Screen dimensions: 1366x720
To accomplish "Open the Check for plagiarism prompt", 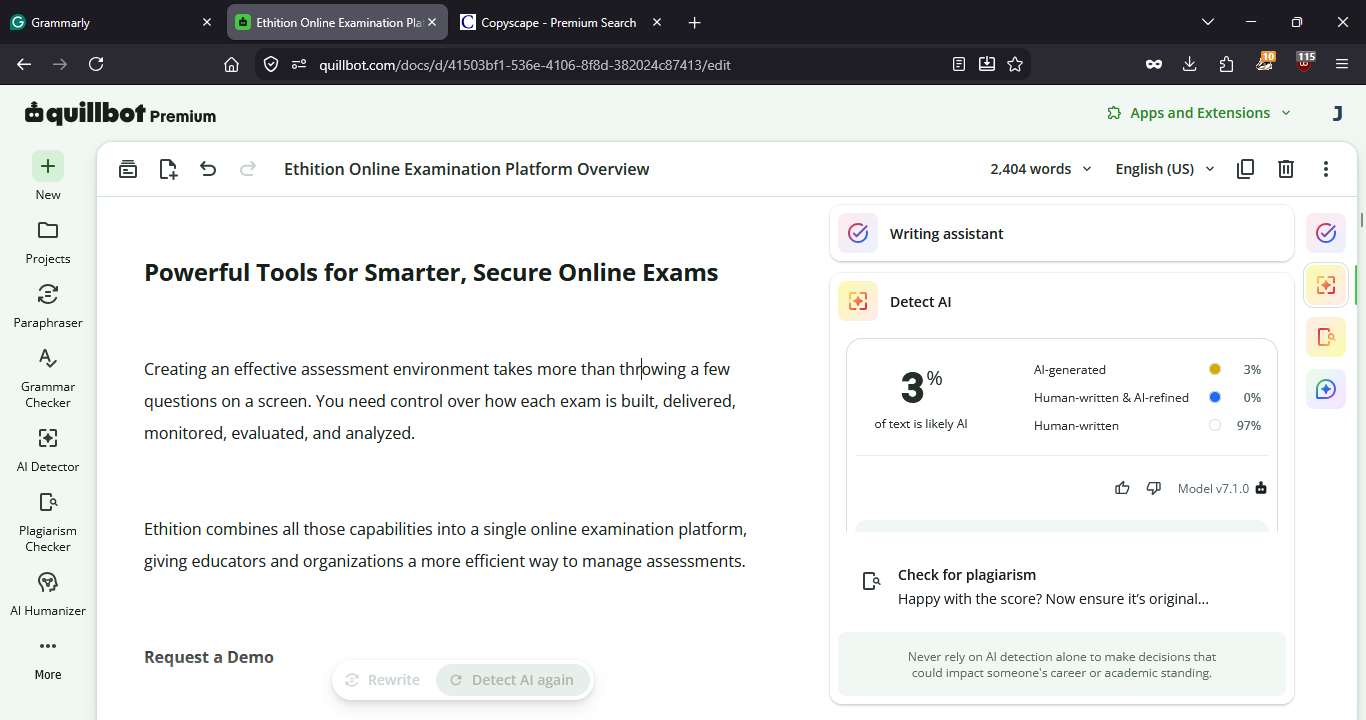I will [1062, 587].
